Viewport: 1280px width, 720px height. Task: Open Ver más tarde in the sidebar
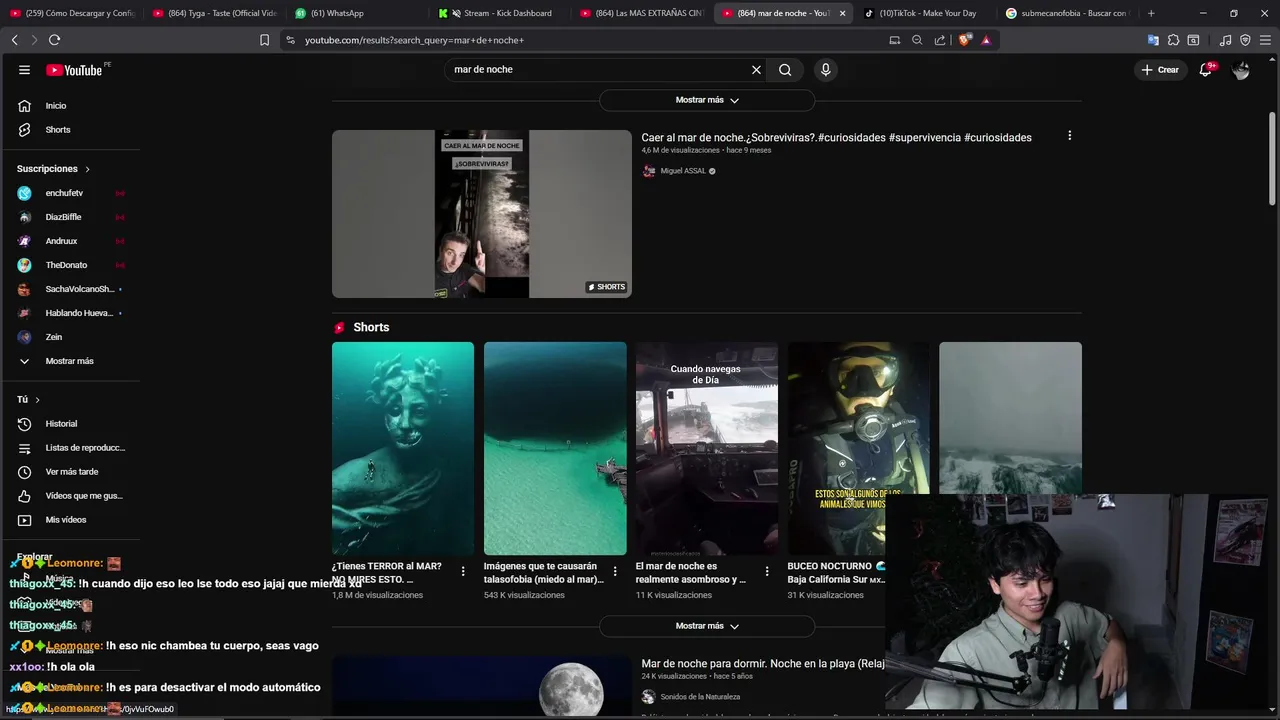point(70,472)
